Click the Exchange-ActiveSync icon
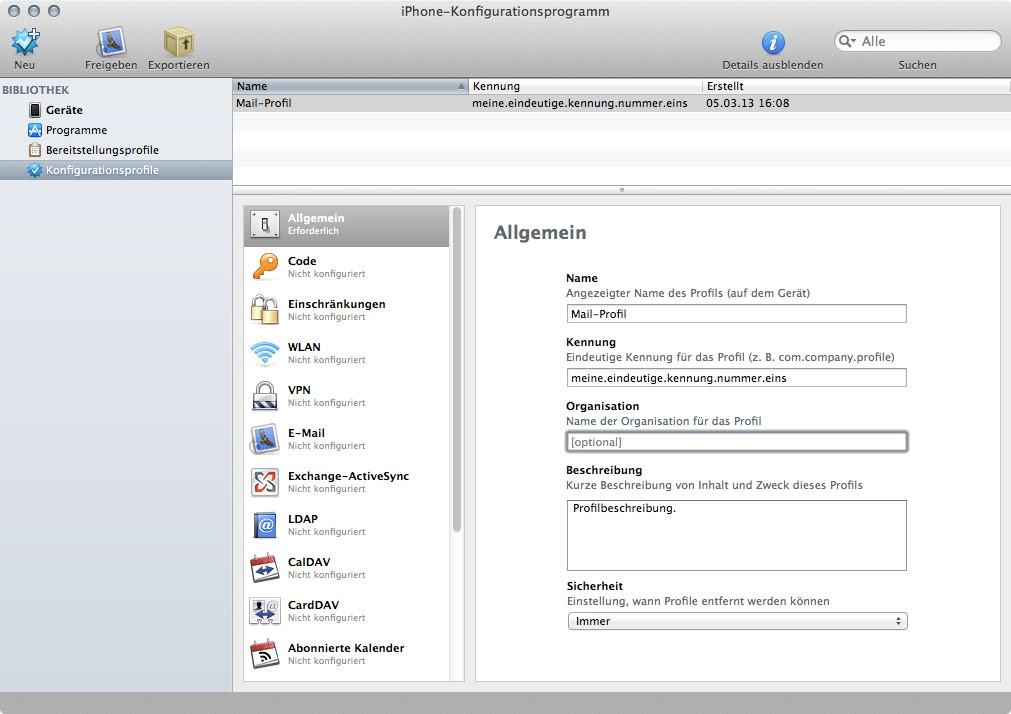Screen dimensions: 1011x714 click(x=265, y=482)
